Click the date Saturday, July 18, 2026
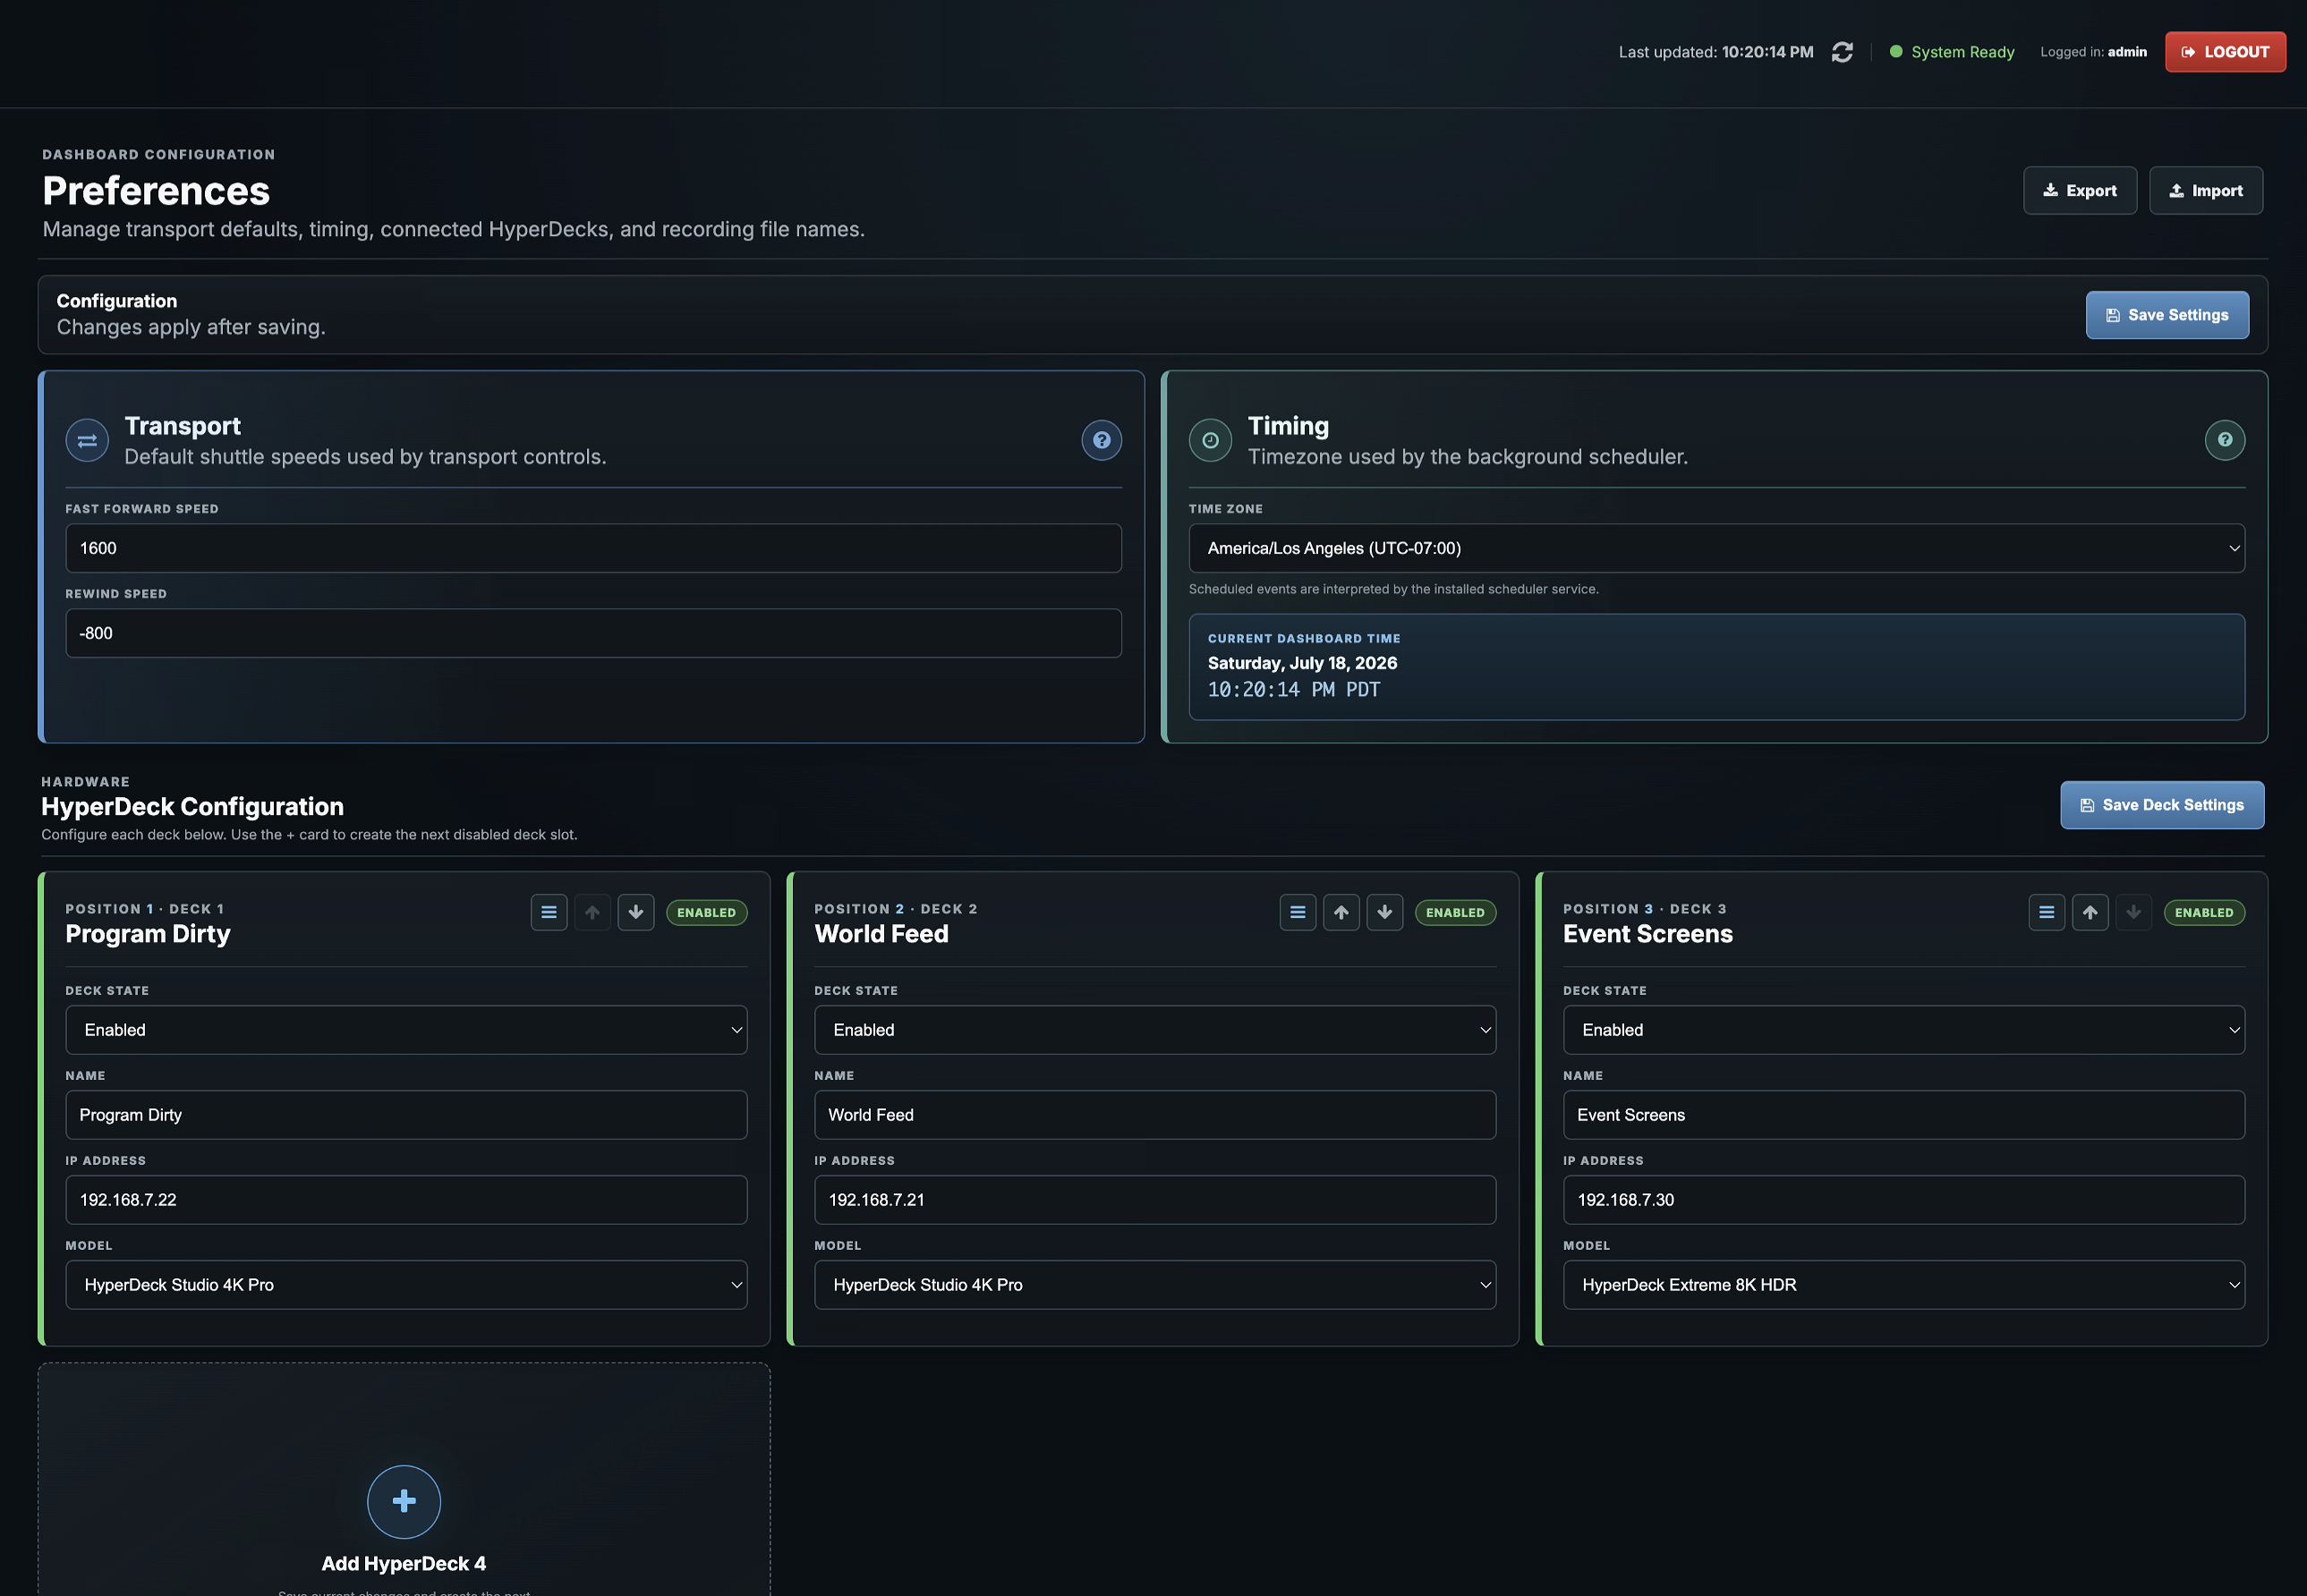 (x=1302, y=663)
